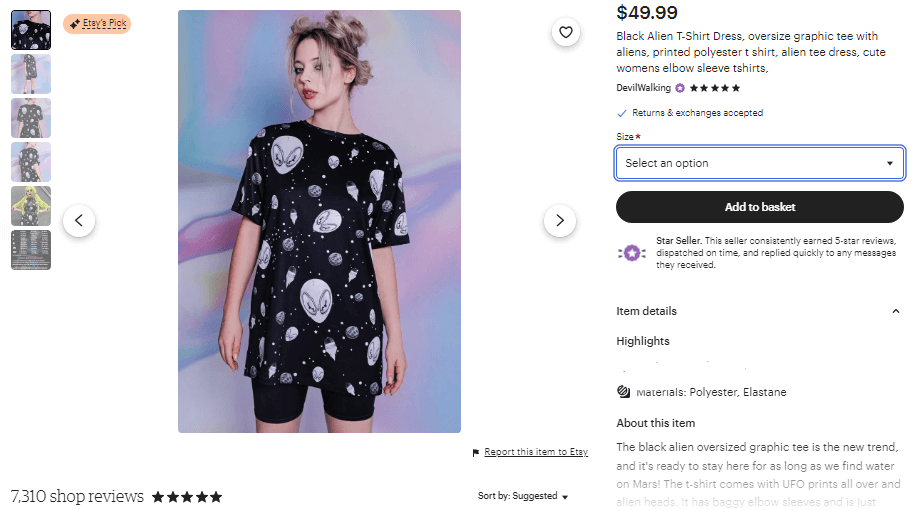Click the purple star seller icon beside DevilWalking
The height and width of the screenshot is (510, 918).
pos(680,88)
